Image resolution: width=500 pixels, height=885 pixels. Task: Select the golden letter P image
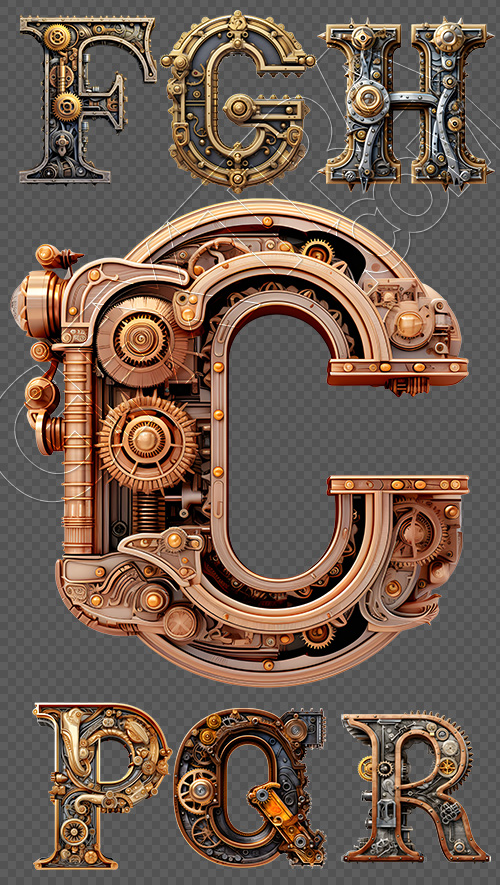click(102, 786)
